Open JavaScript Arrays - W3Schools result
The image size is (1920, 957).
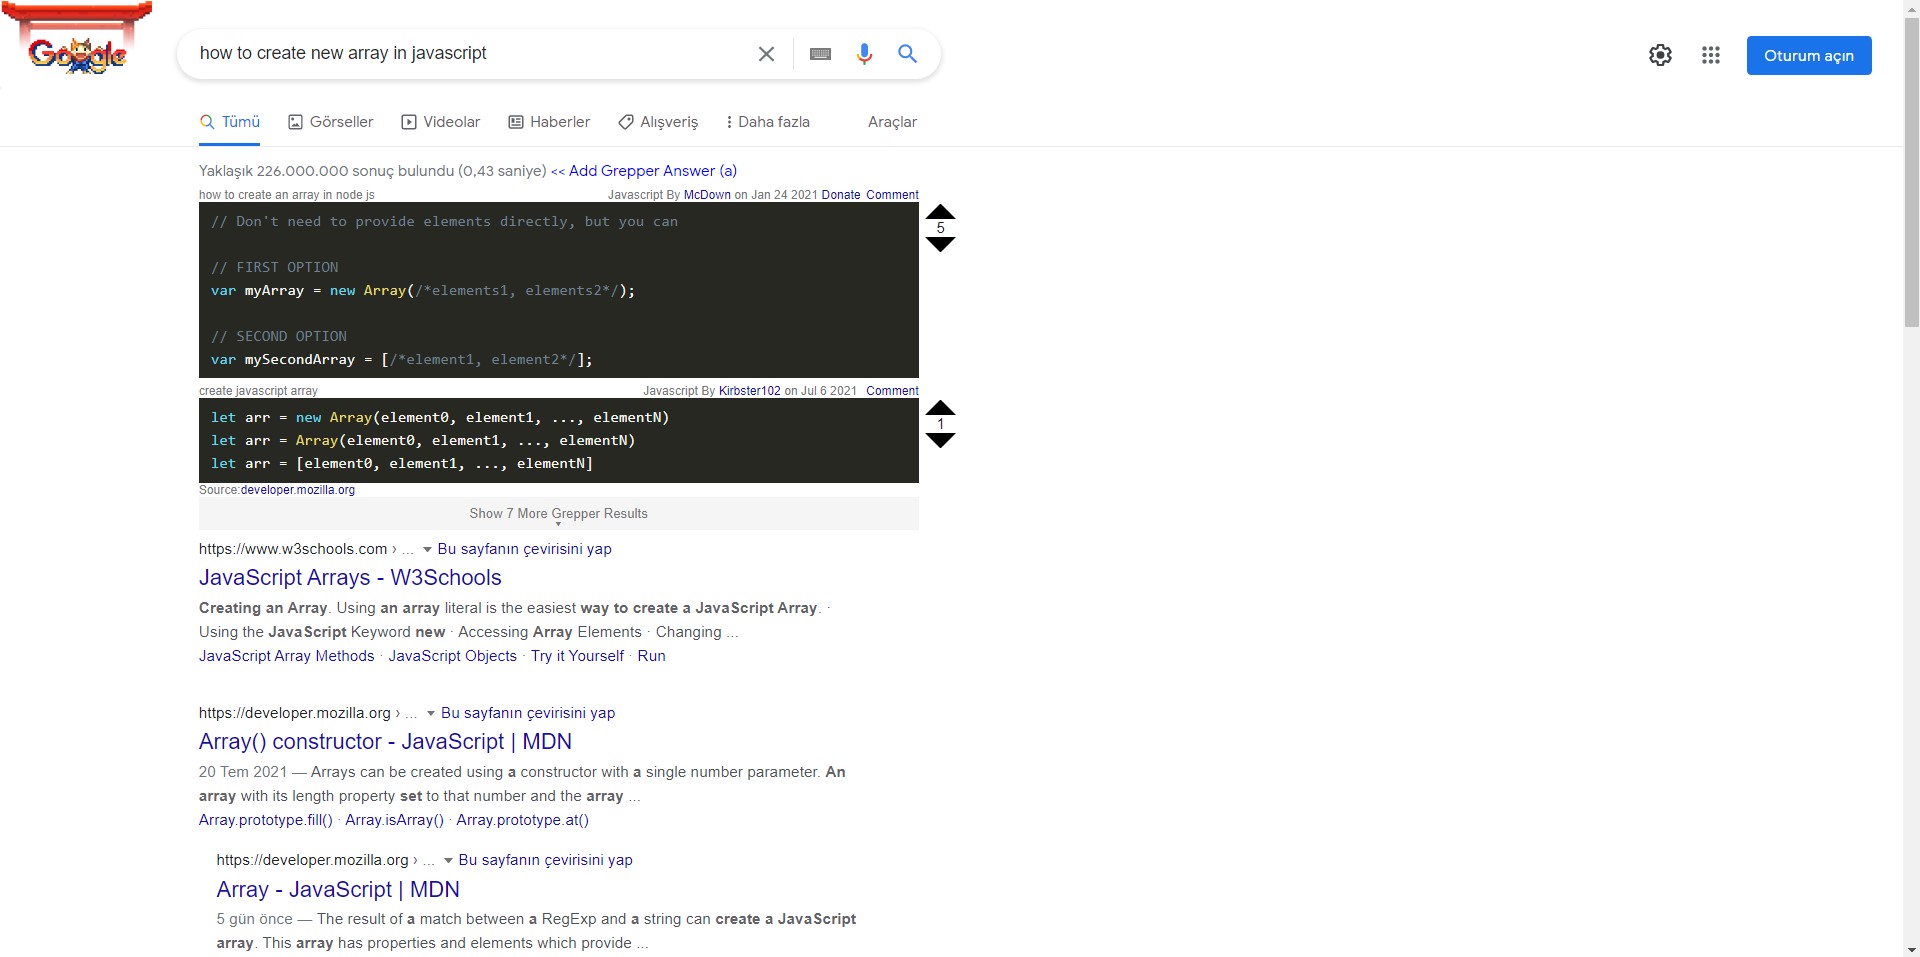click(x=350, y=577)
